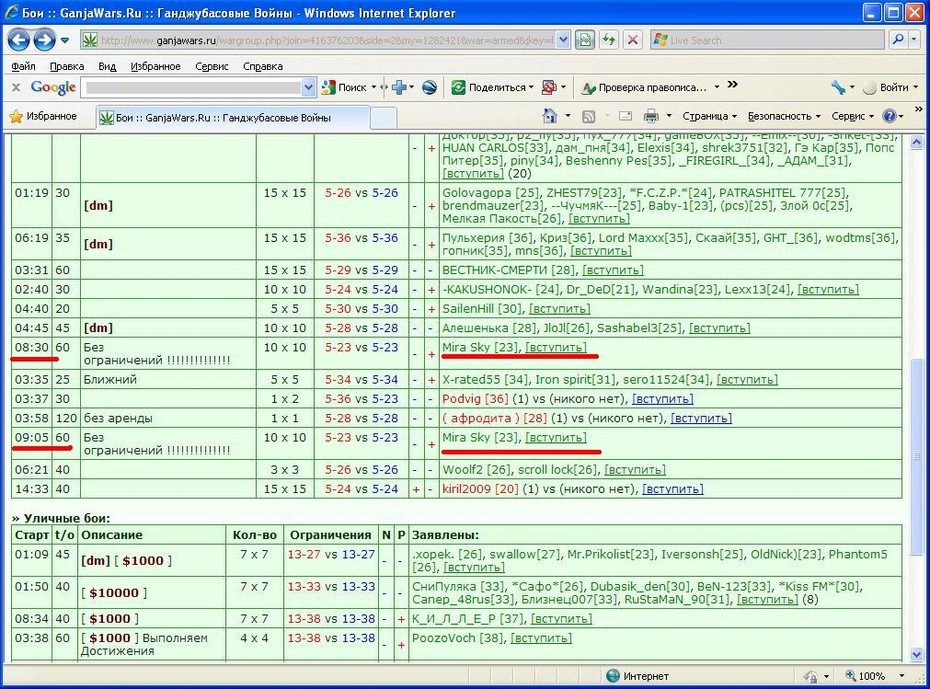Click the 100% zoom level button
Image resolution: width=930 pixels, height=689 pixels.
866,676
